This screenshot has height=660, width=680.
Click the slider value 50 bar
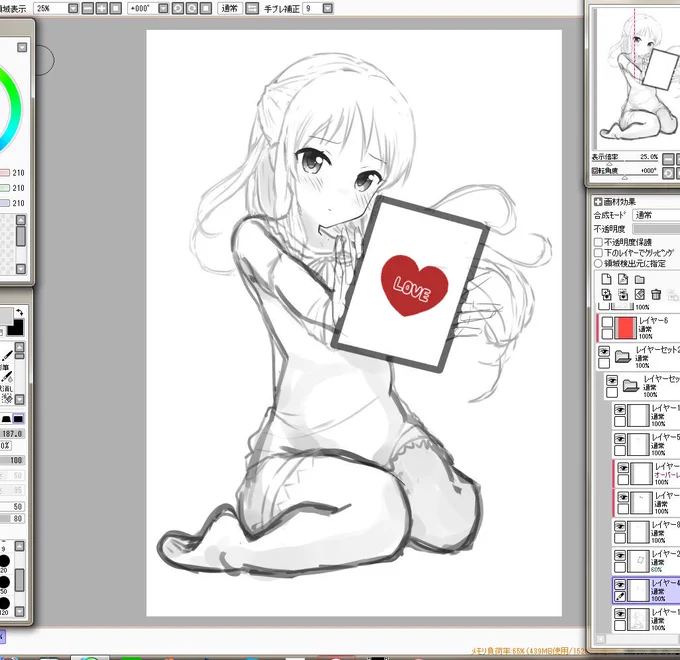(13, 506)
